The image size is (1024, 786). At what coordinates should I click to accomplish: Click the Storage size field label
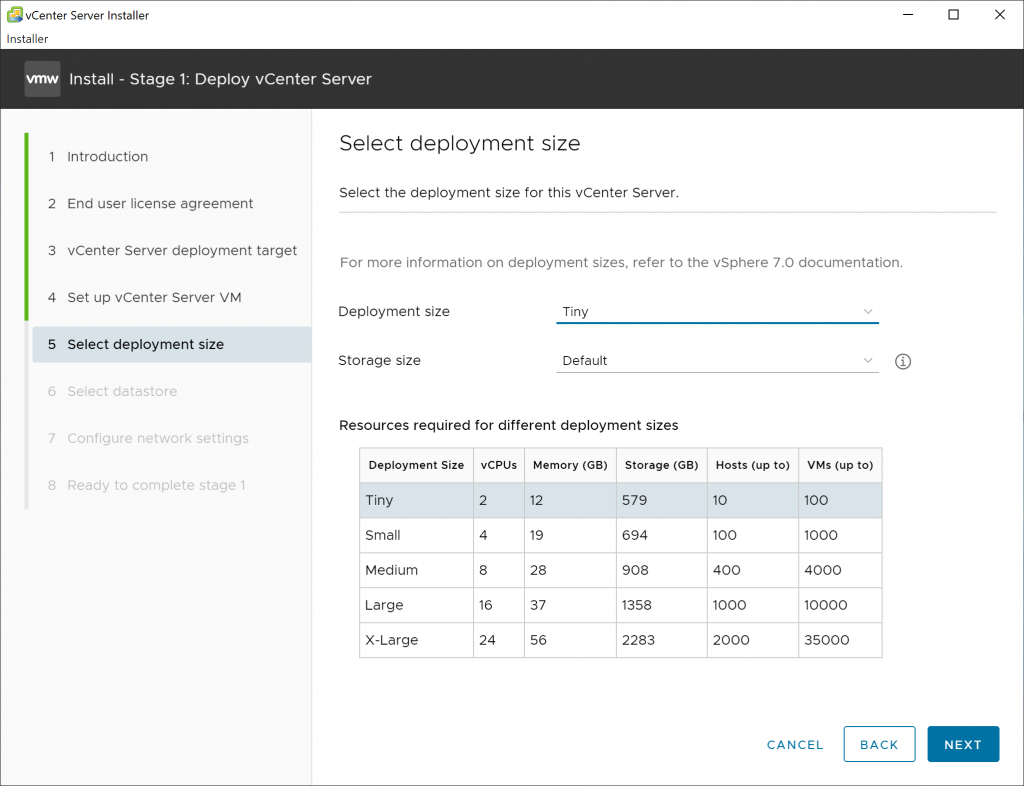pyautogui.click(x=379, y=360)
